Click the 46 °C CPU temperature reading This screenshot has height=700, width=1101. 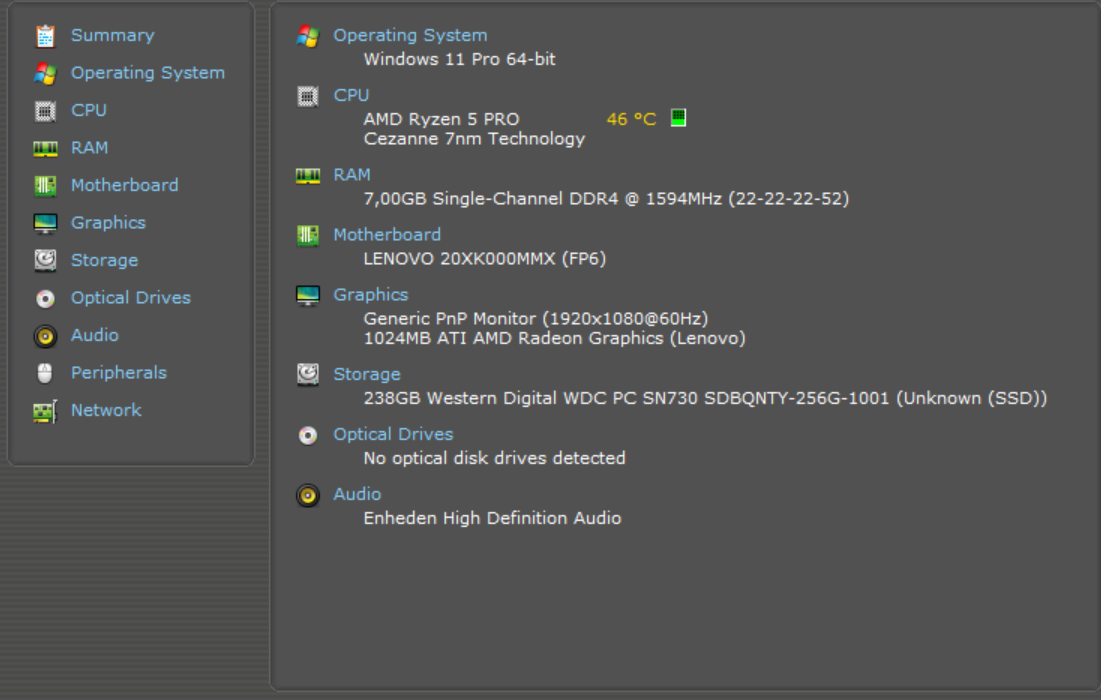631,119
